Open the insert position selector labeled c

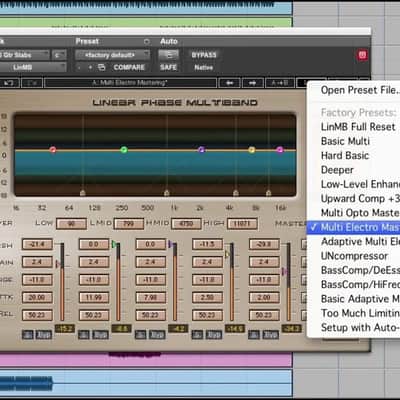click(59, 55)
